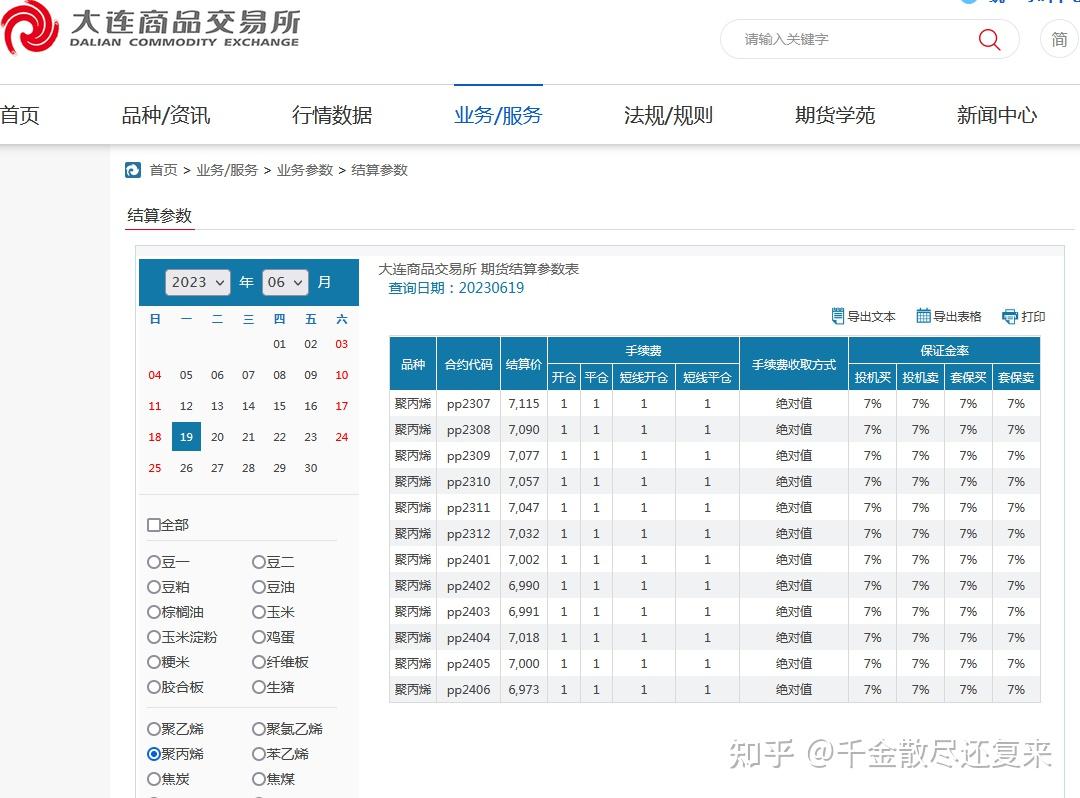Open the year 2023 dropdown
Viewport: 1080px width, 798px height.
197,282
